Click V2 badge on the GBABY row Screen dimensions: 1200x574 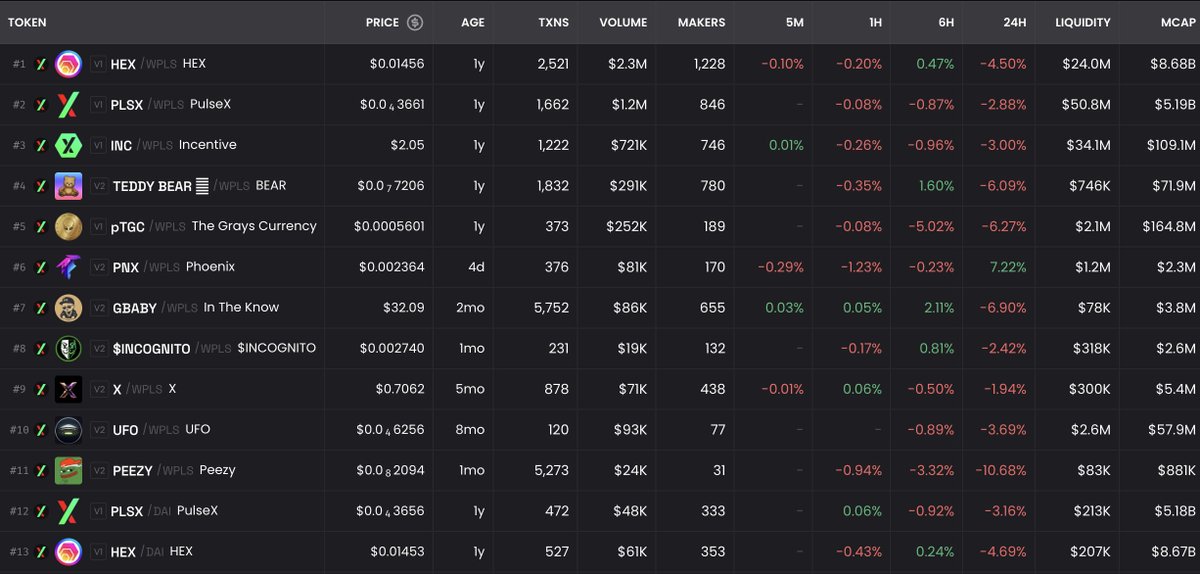point(99,308)
